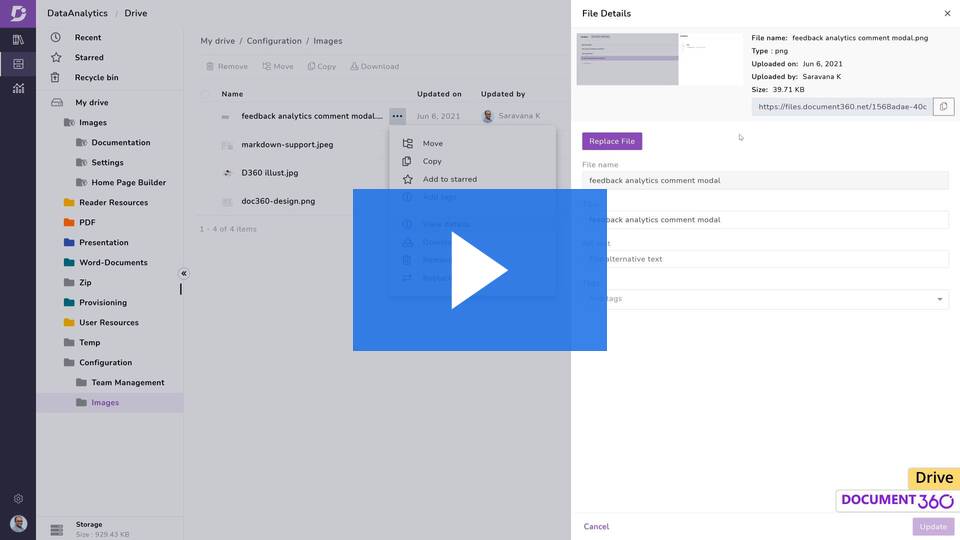Sort by Updated on column header
The height and width of the screenshot is (540, 960).
point(439,94)
